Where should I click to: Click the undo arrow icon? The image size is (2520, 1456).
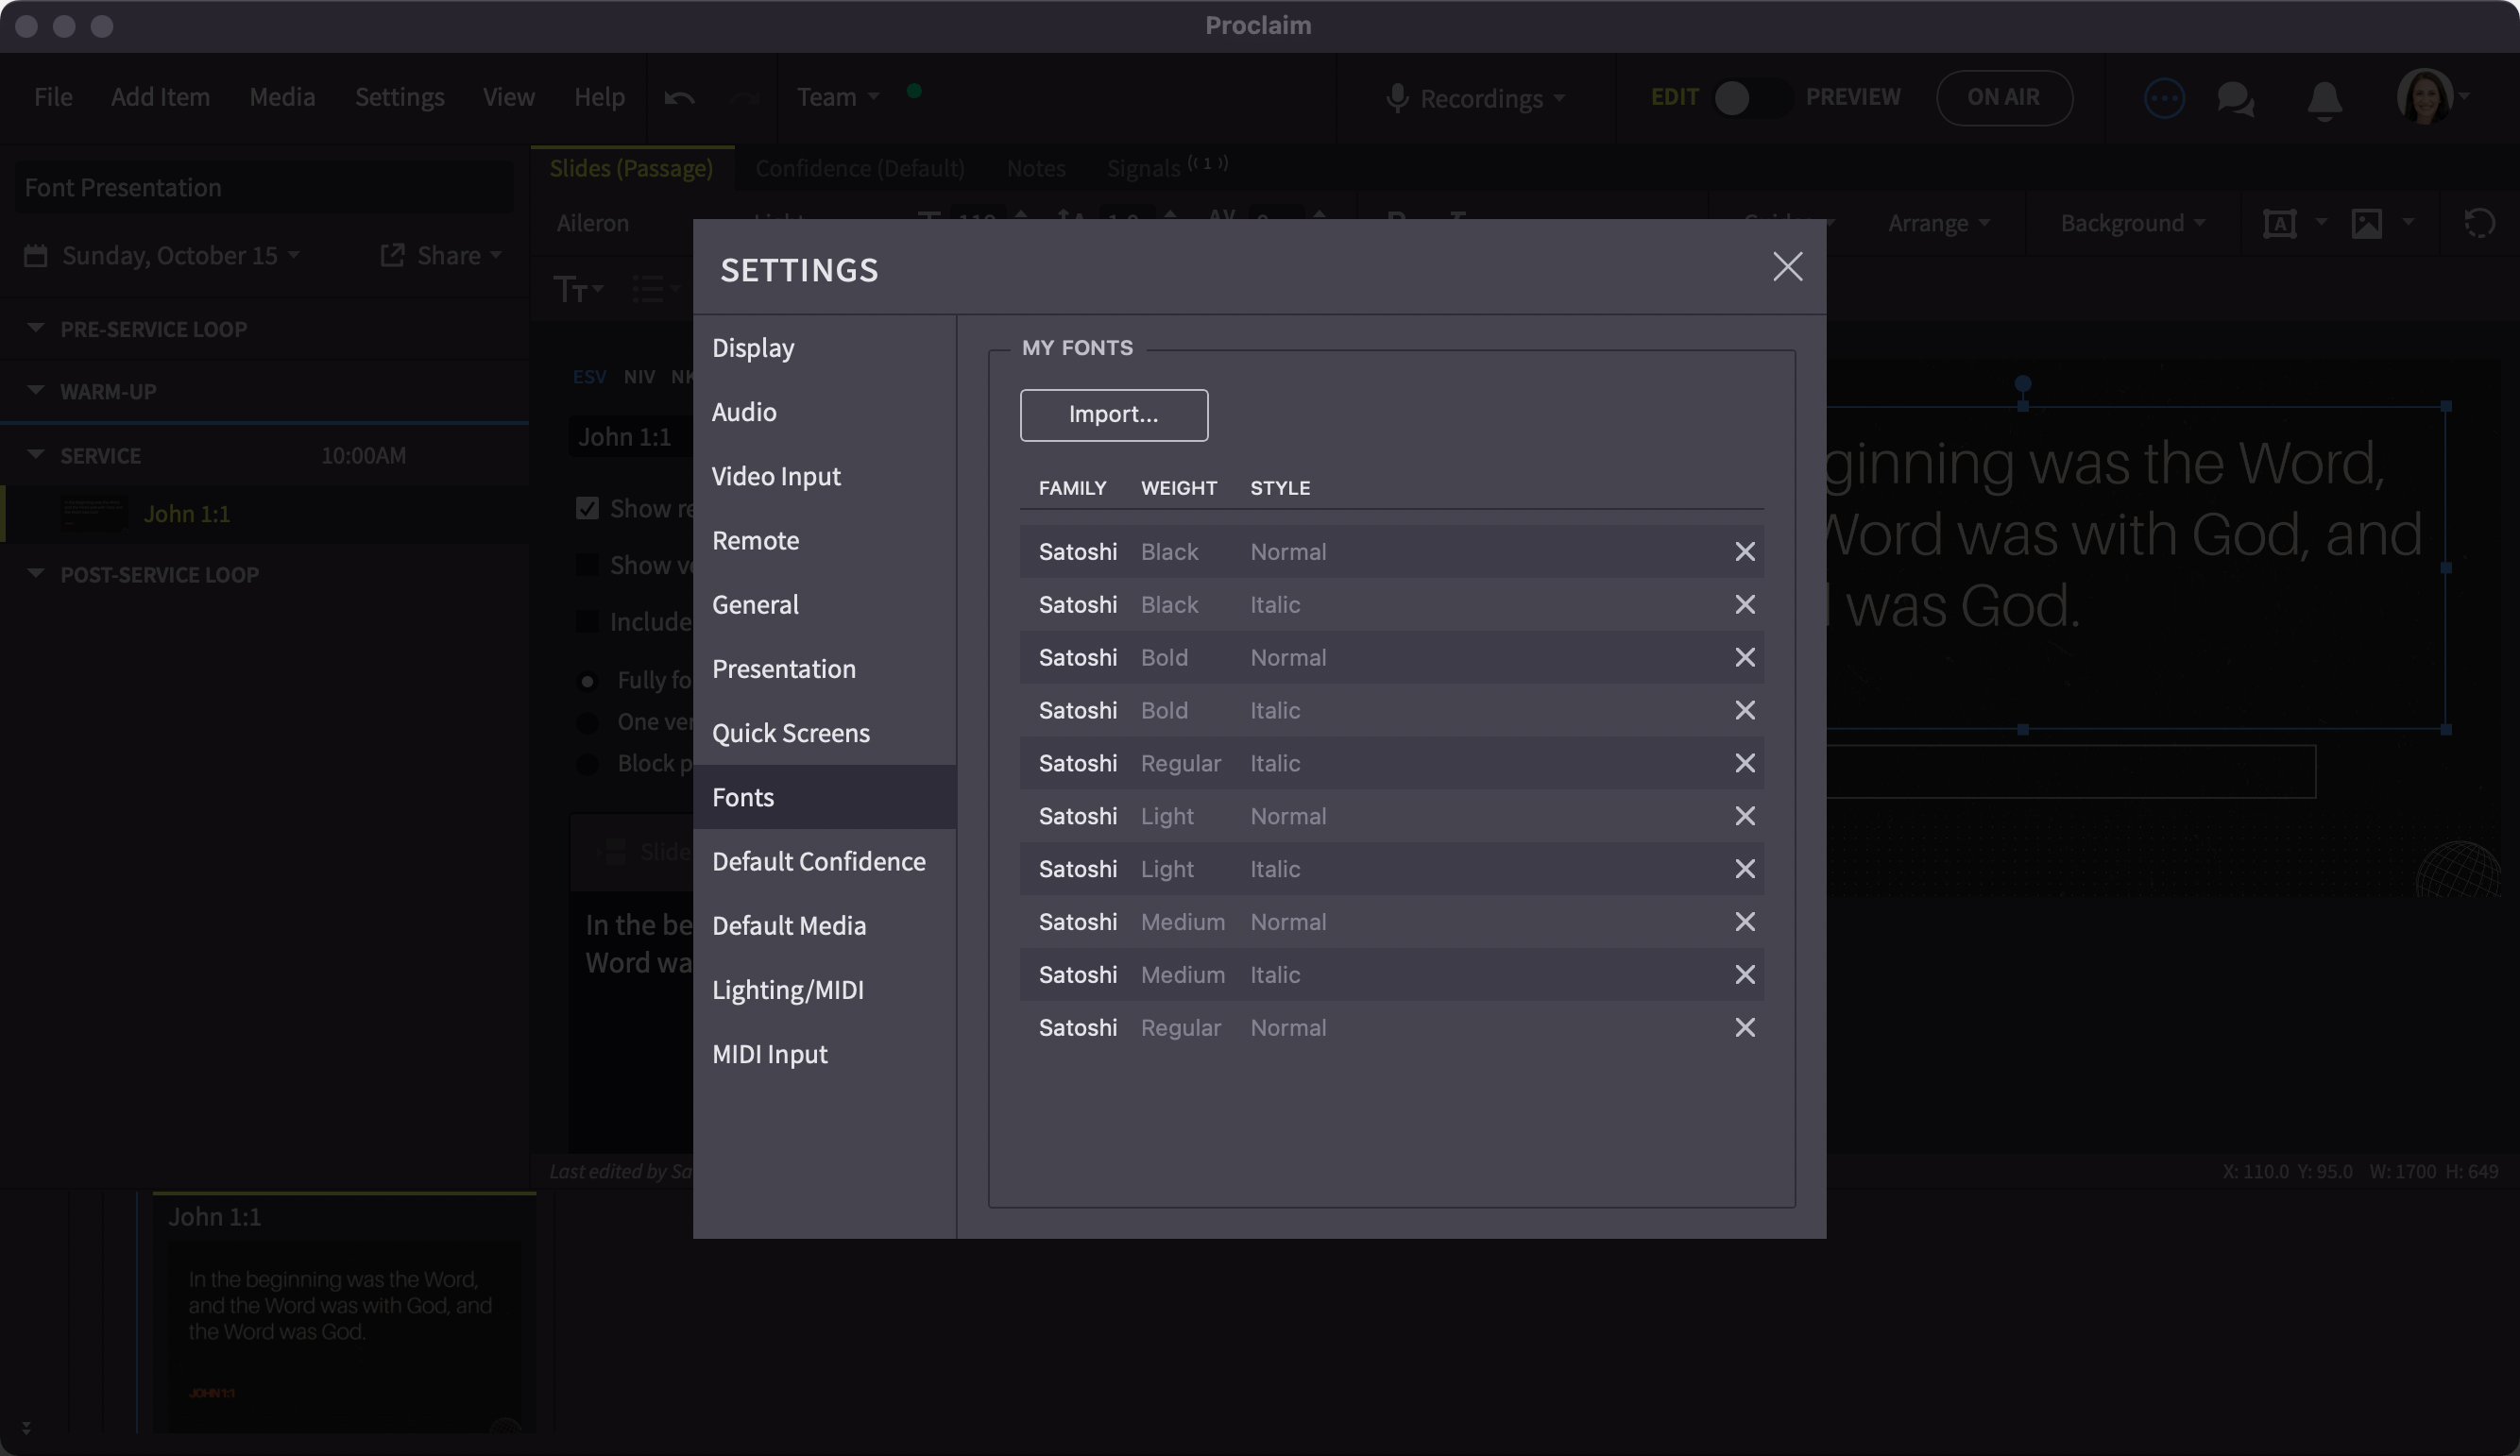pyautogui.click(x=679, y=98)
